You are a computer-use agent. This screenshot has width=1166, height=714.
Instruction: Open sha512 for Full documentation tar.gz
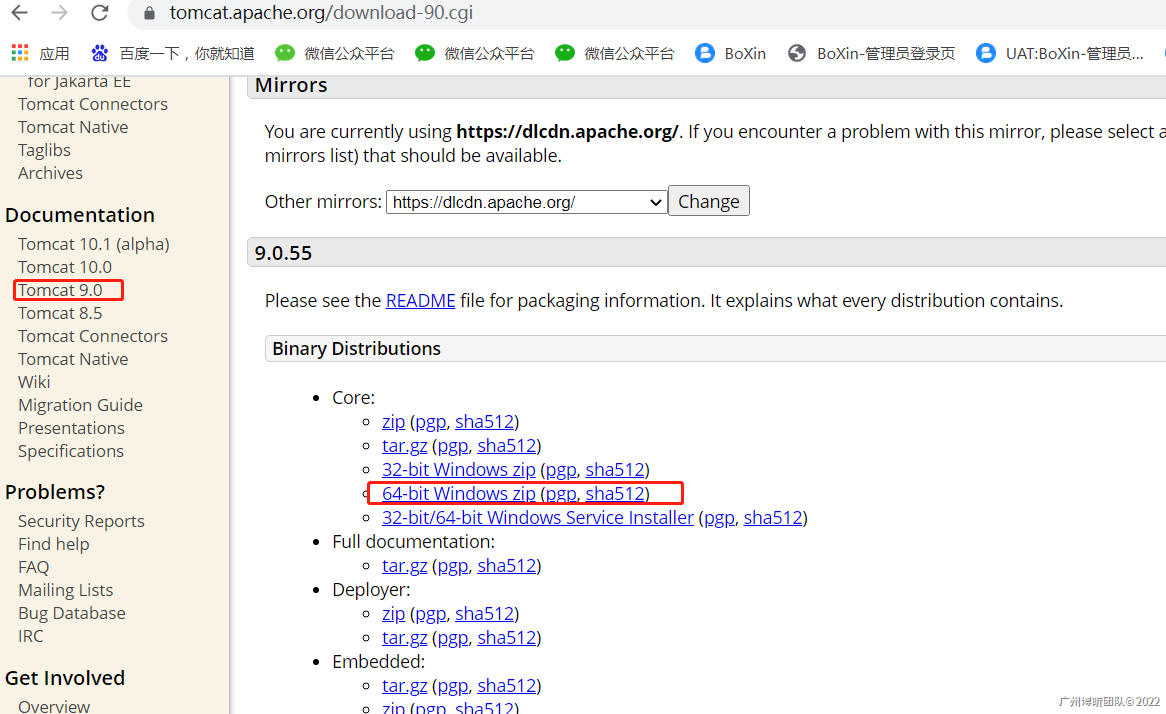tap(506, 566)
